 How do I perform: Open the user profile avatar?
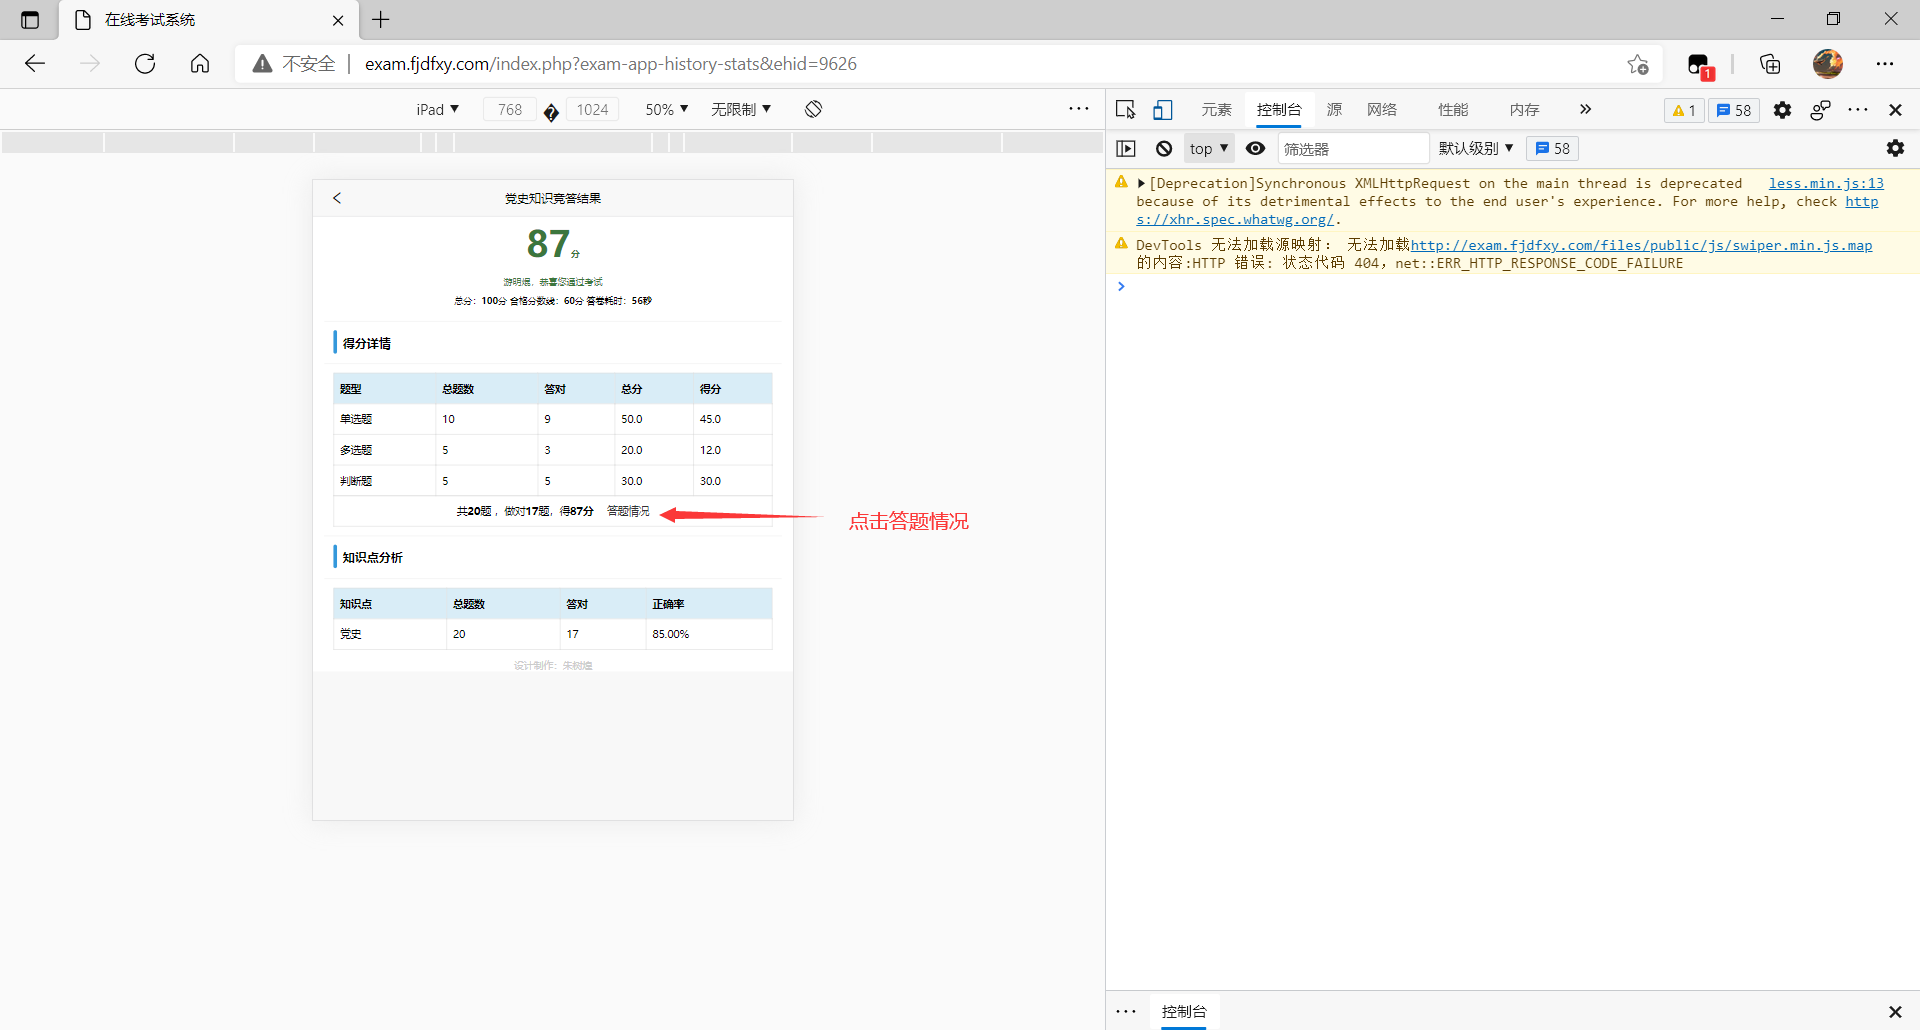pyautogui.click(x=1828, y=64)
